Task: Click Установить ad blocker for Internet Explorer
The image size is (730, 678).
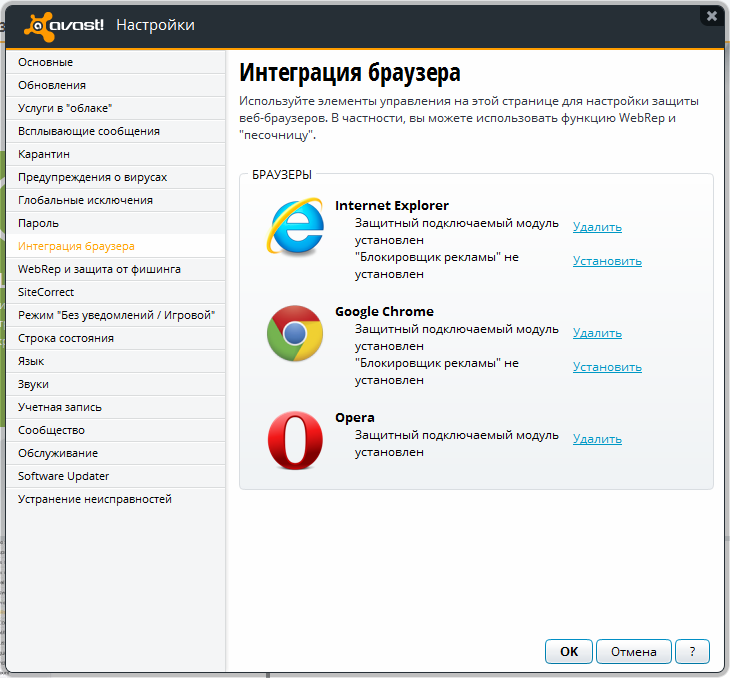Action: pyautogui.click(x=607, y=261)
